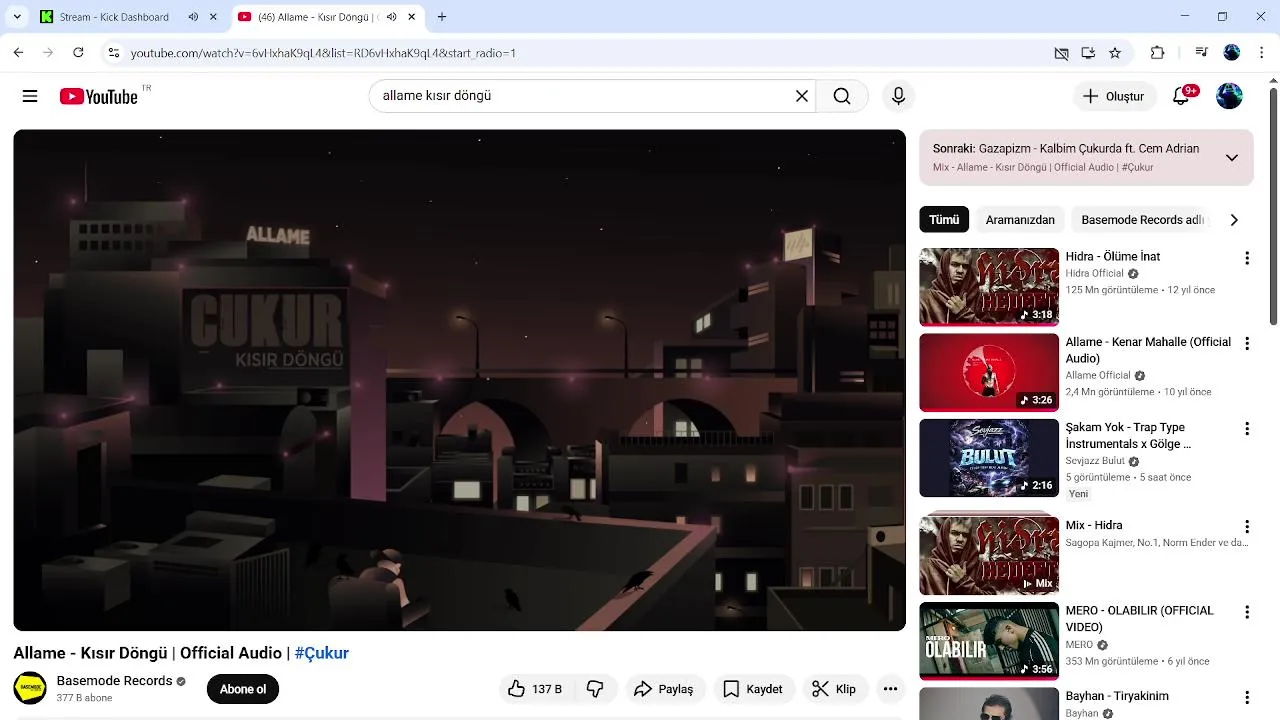The width and height of the screenshot is (1280, 720).
Task: Show more filter chips with right arrow
Action: pyautogui.click(x=1234, y=220)
